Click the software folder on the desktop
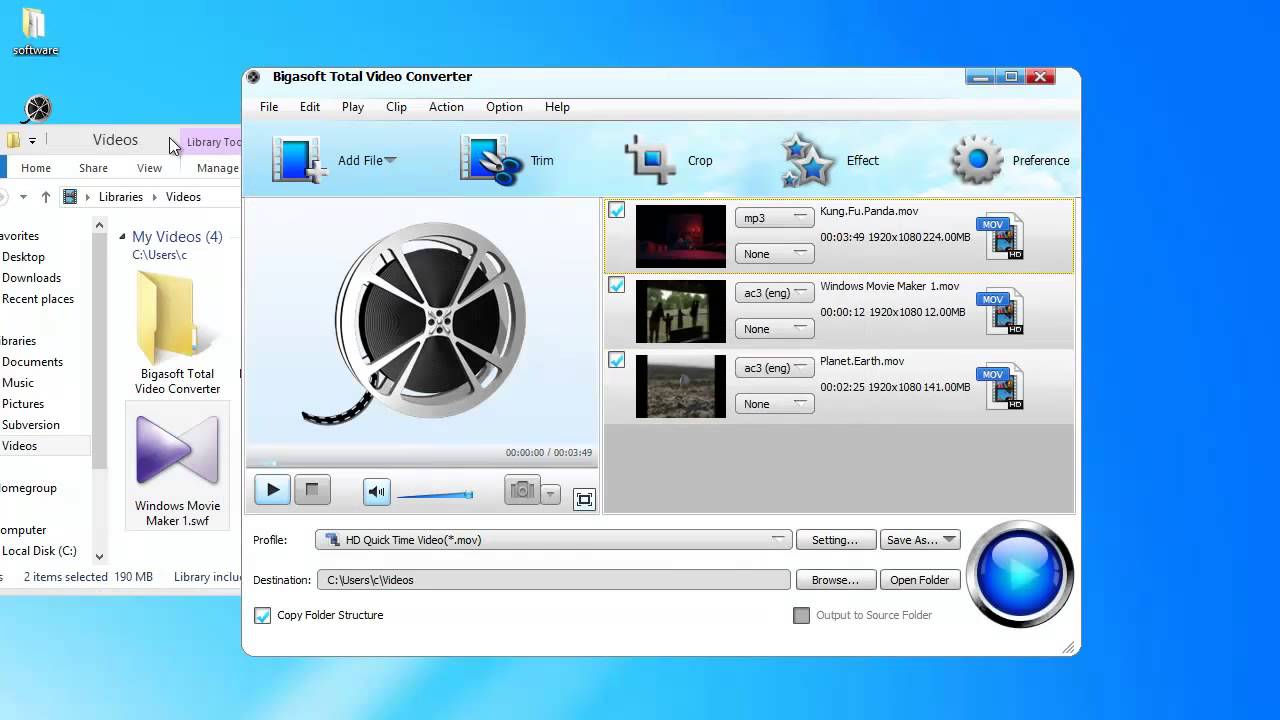1280x720 pixels. (x=35, y=31)
